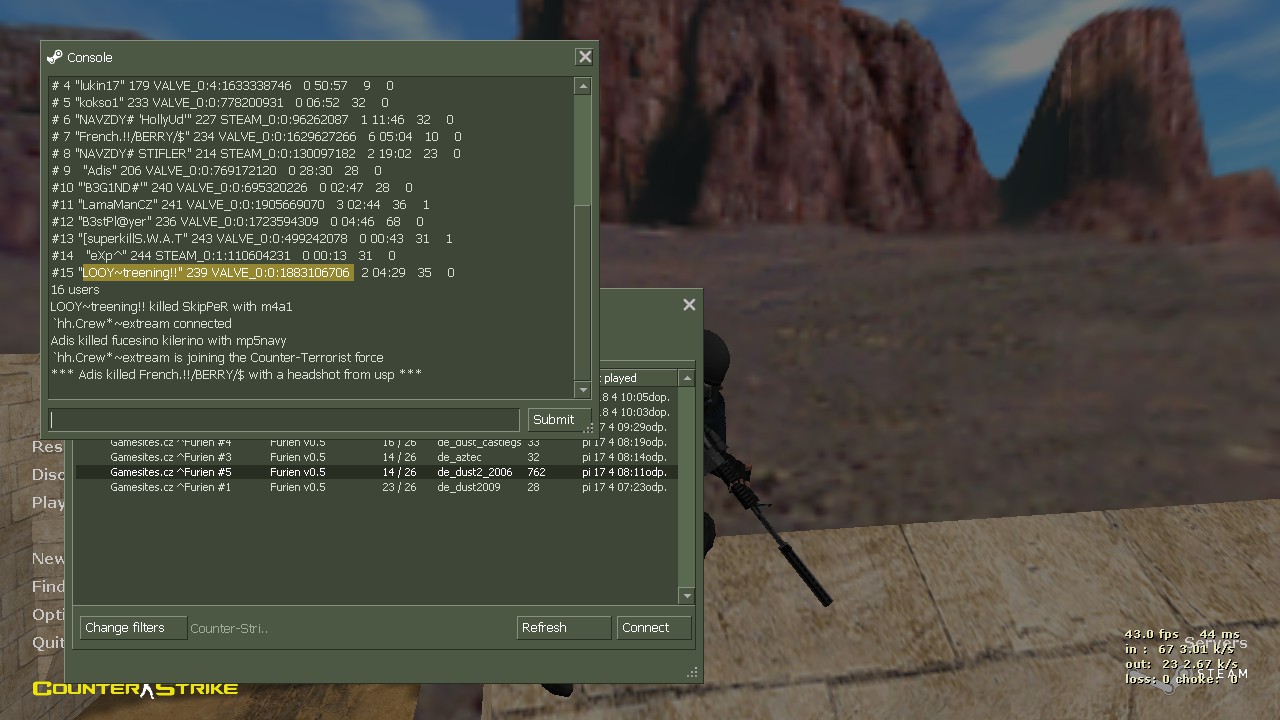Click server list scroll-down arrow

pyautogui.click(x=686, y=596)
